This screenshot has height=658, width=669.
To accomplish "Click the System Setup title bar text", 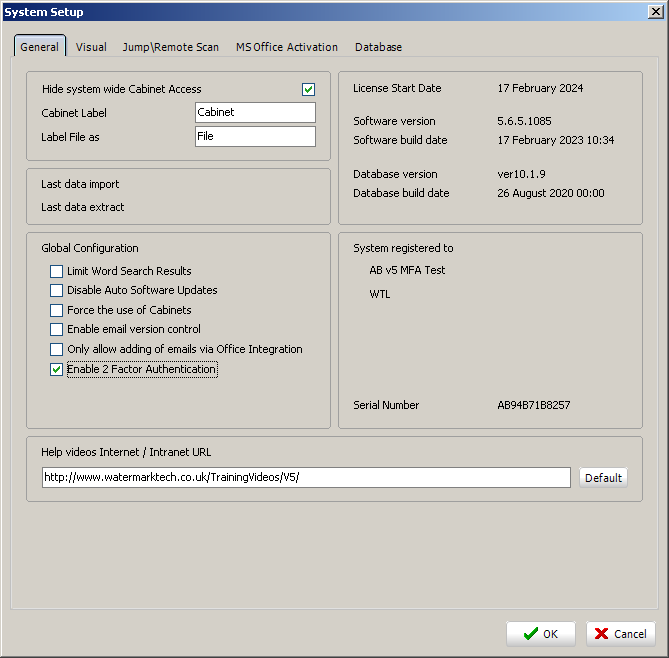I will coord(44,12).
